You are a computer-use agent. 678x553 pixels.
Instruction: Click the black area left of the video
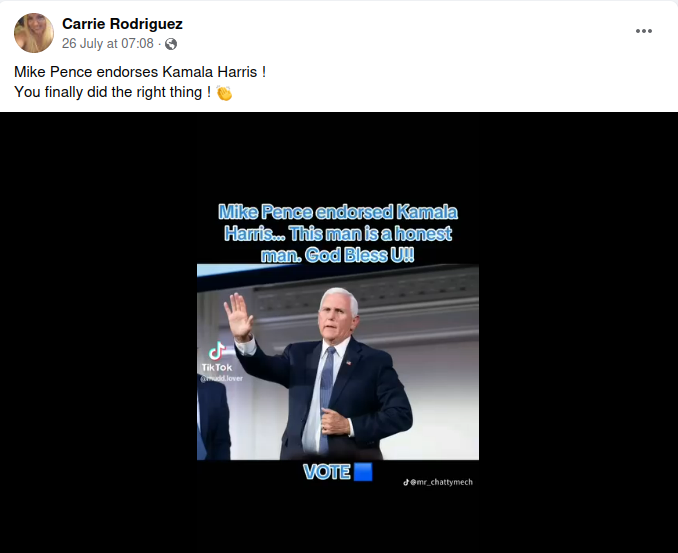99,332
